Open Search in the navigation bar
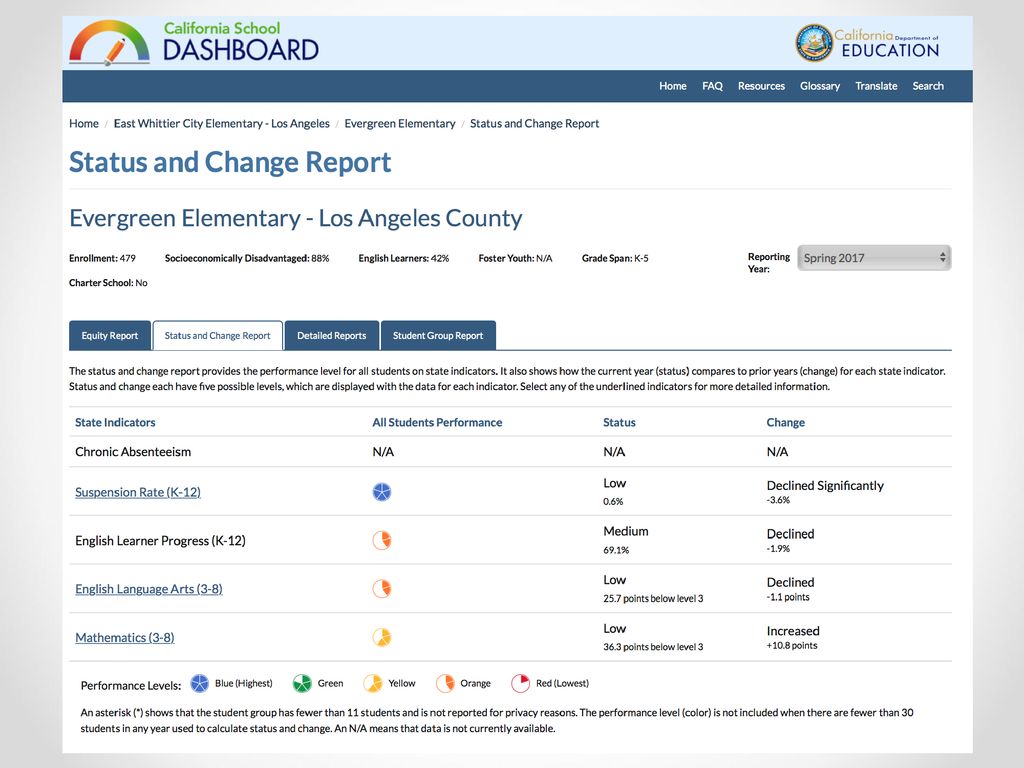Screen dimensions: 1024x768 pyautogui.click(x=928, y=86)
